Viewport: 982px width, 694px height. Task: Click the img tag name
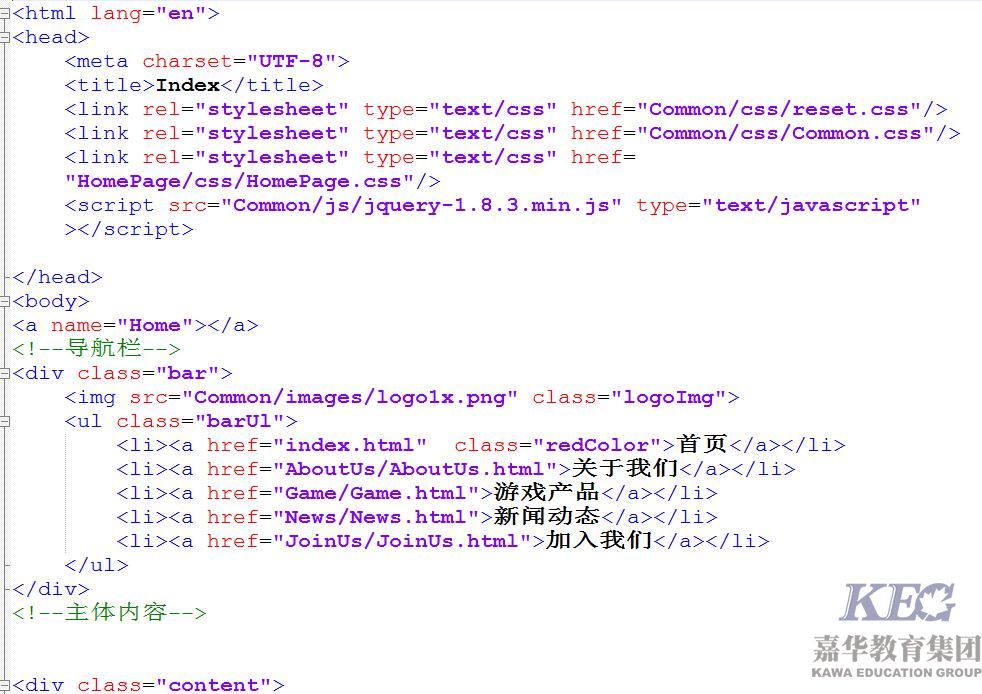click(x=96, y=398)
